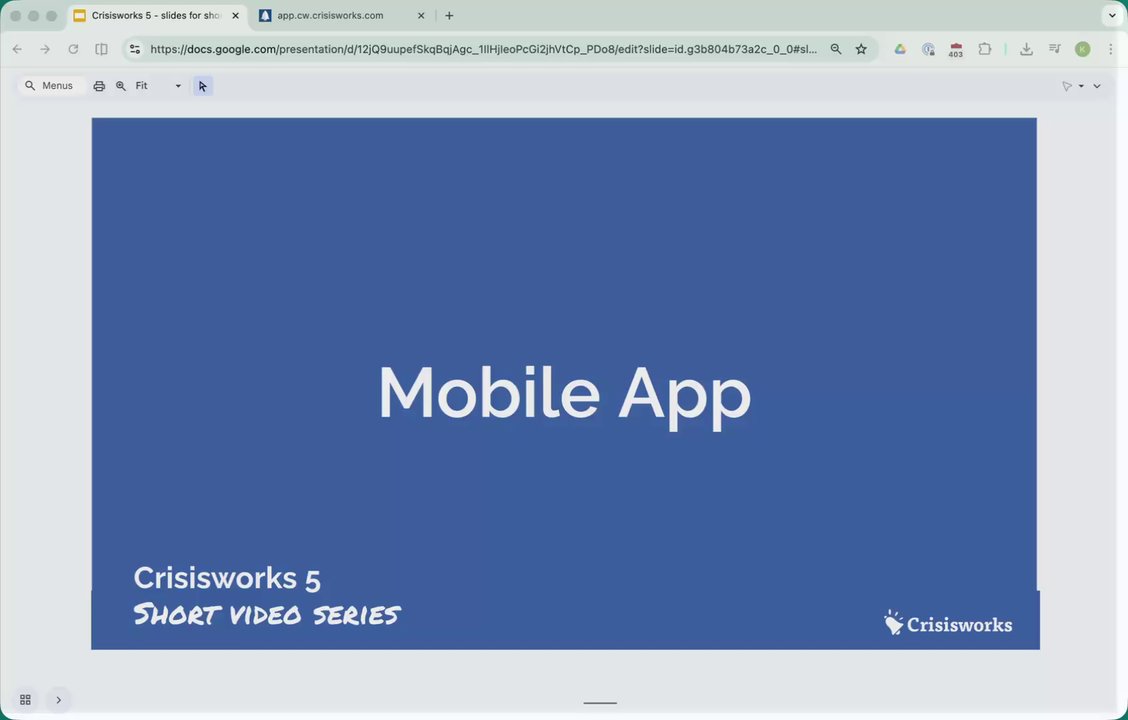The image size is (1128, 720).
Task: Open grid view of slides
Action: click(x=25, y=700)
